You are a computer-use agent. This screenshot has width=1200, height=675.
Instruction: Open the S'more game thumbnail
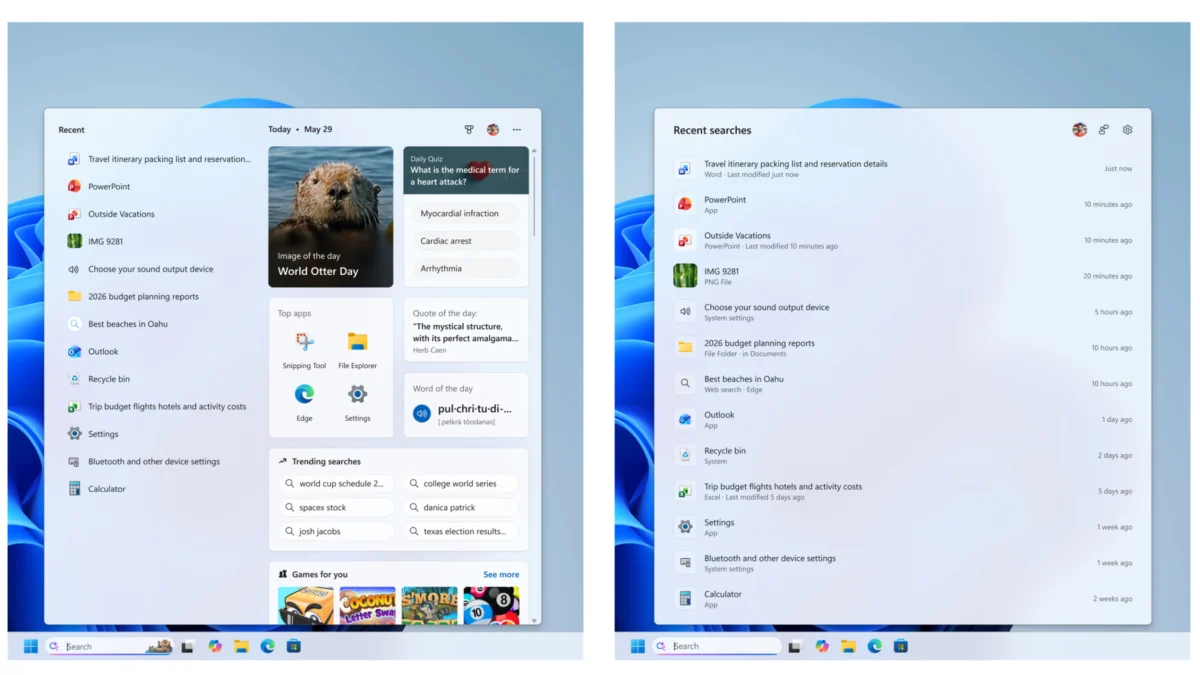pyautogui.click(x=429, y=606)
